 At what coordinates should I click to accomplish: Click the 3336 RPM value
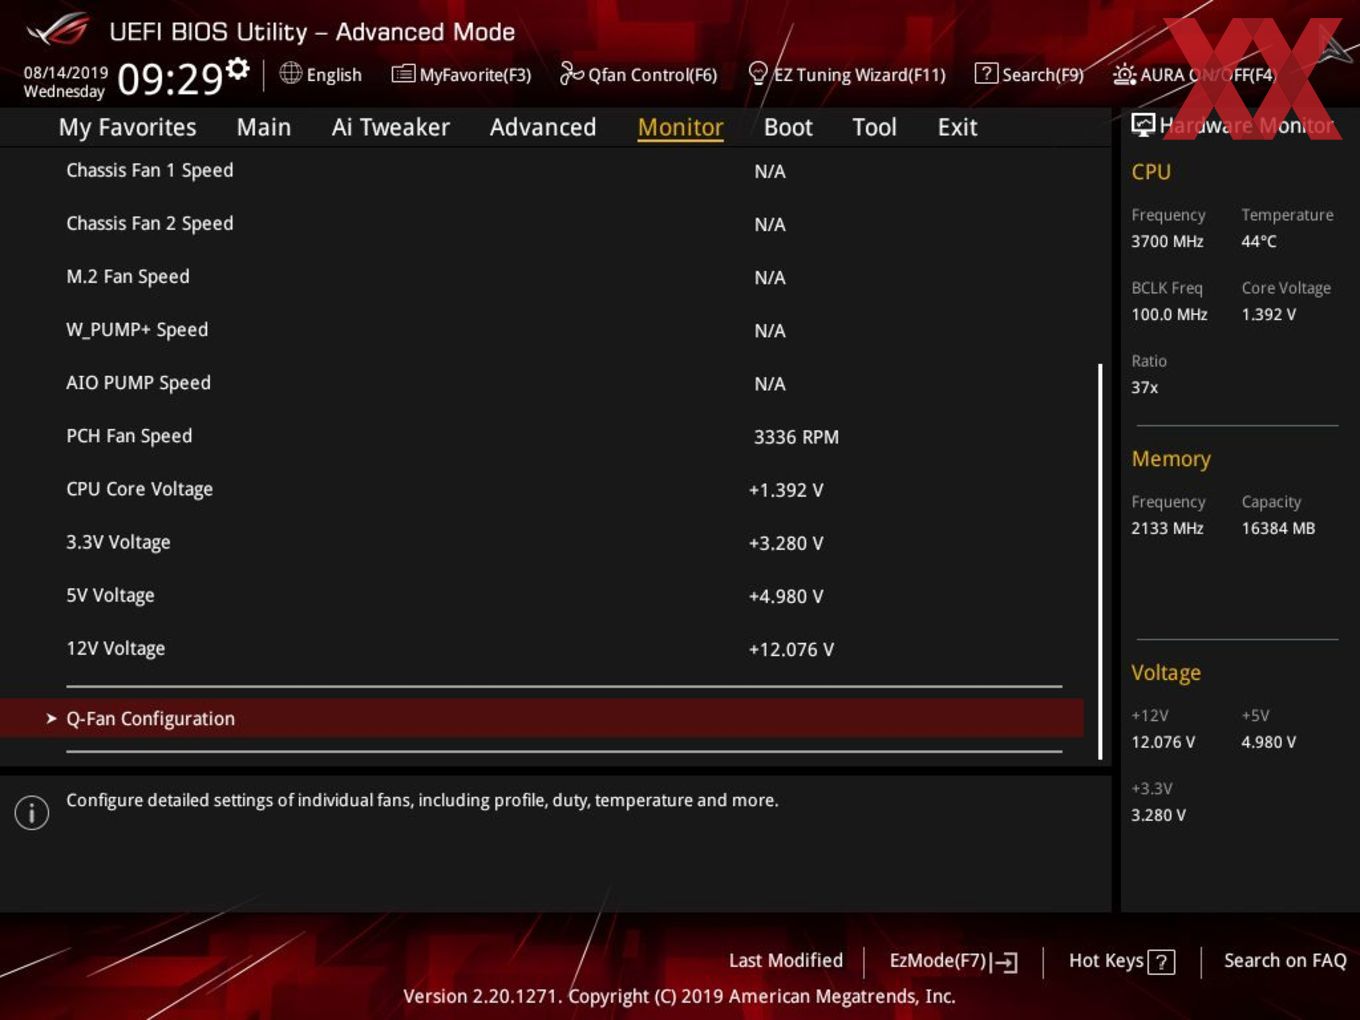(x=796, y=437)
